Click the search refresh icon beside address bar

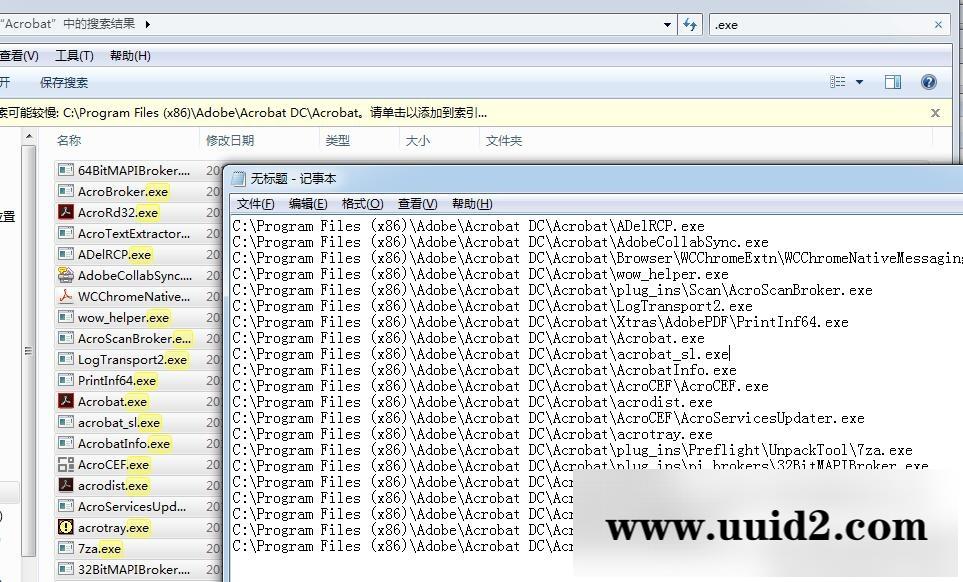point(690,24)
